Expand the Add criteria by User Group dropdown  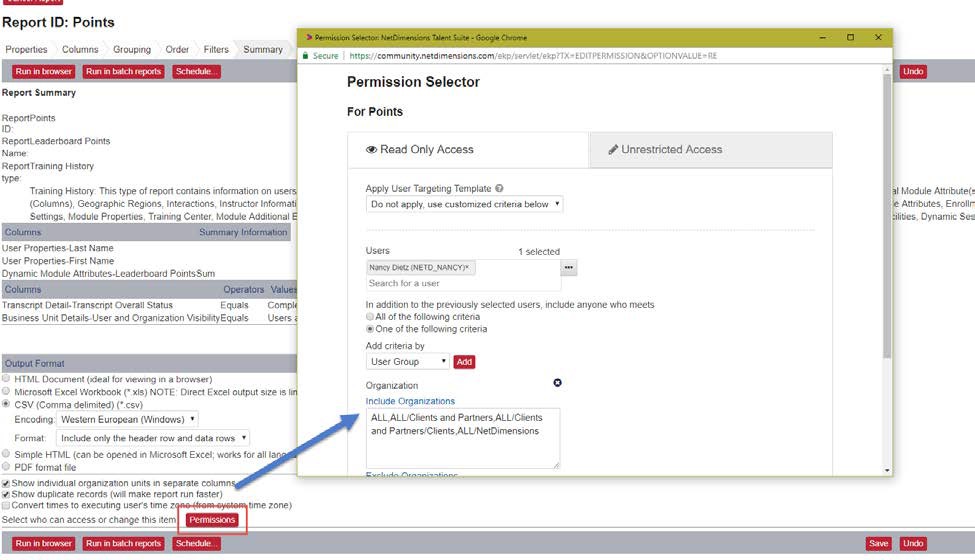pyautogui.click(x=408, y=362)
